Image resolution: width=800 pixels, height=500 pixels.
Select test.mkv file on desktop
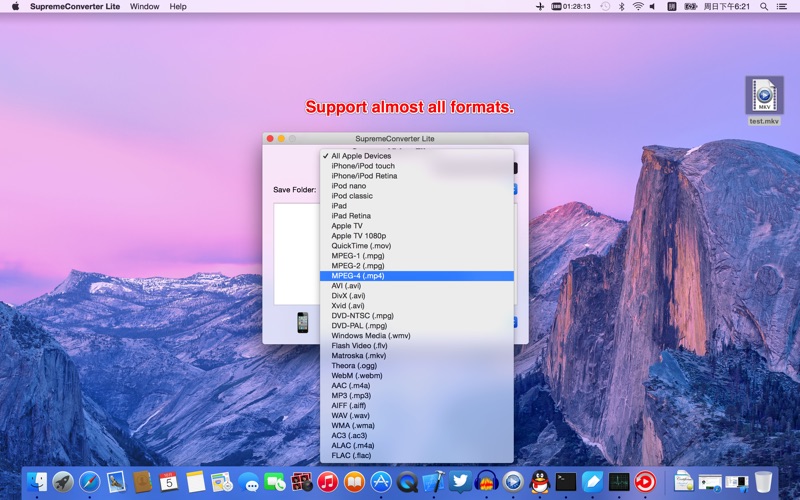(764, 101)
